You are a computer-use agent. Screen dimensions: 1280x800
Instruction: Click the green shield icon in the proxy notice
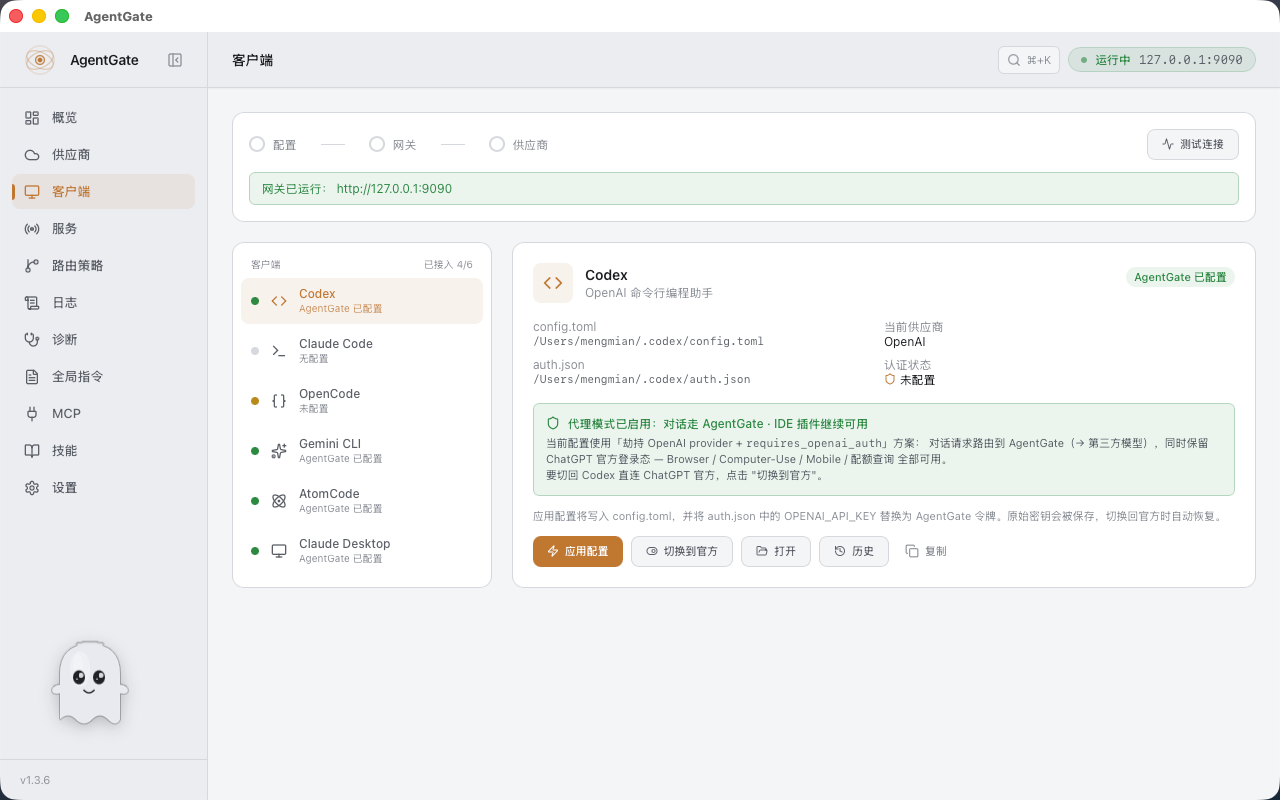(553, 424)
